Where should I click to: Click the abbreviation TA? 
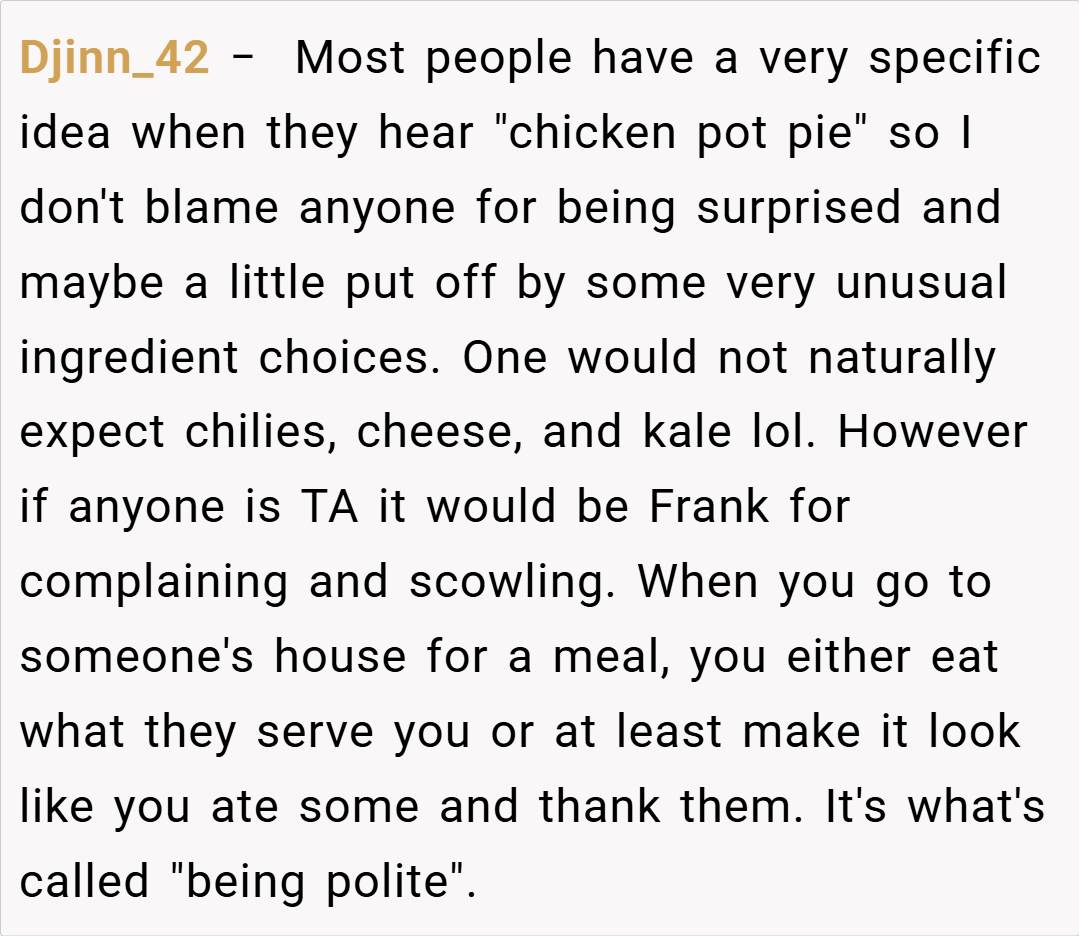[331, 507]
